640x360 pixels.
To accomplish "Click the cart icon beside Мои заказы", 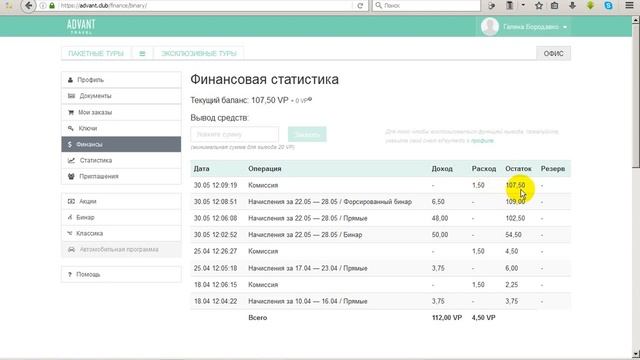I will [71, 112].
